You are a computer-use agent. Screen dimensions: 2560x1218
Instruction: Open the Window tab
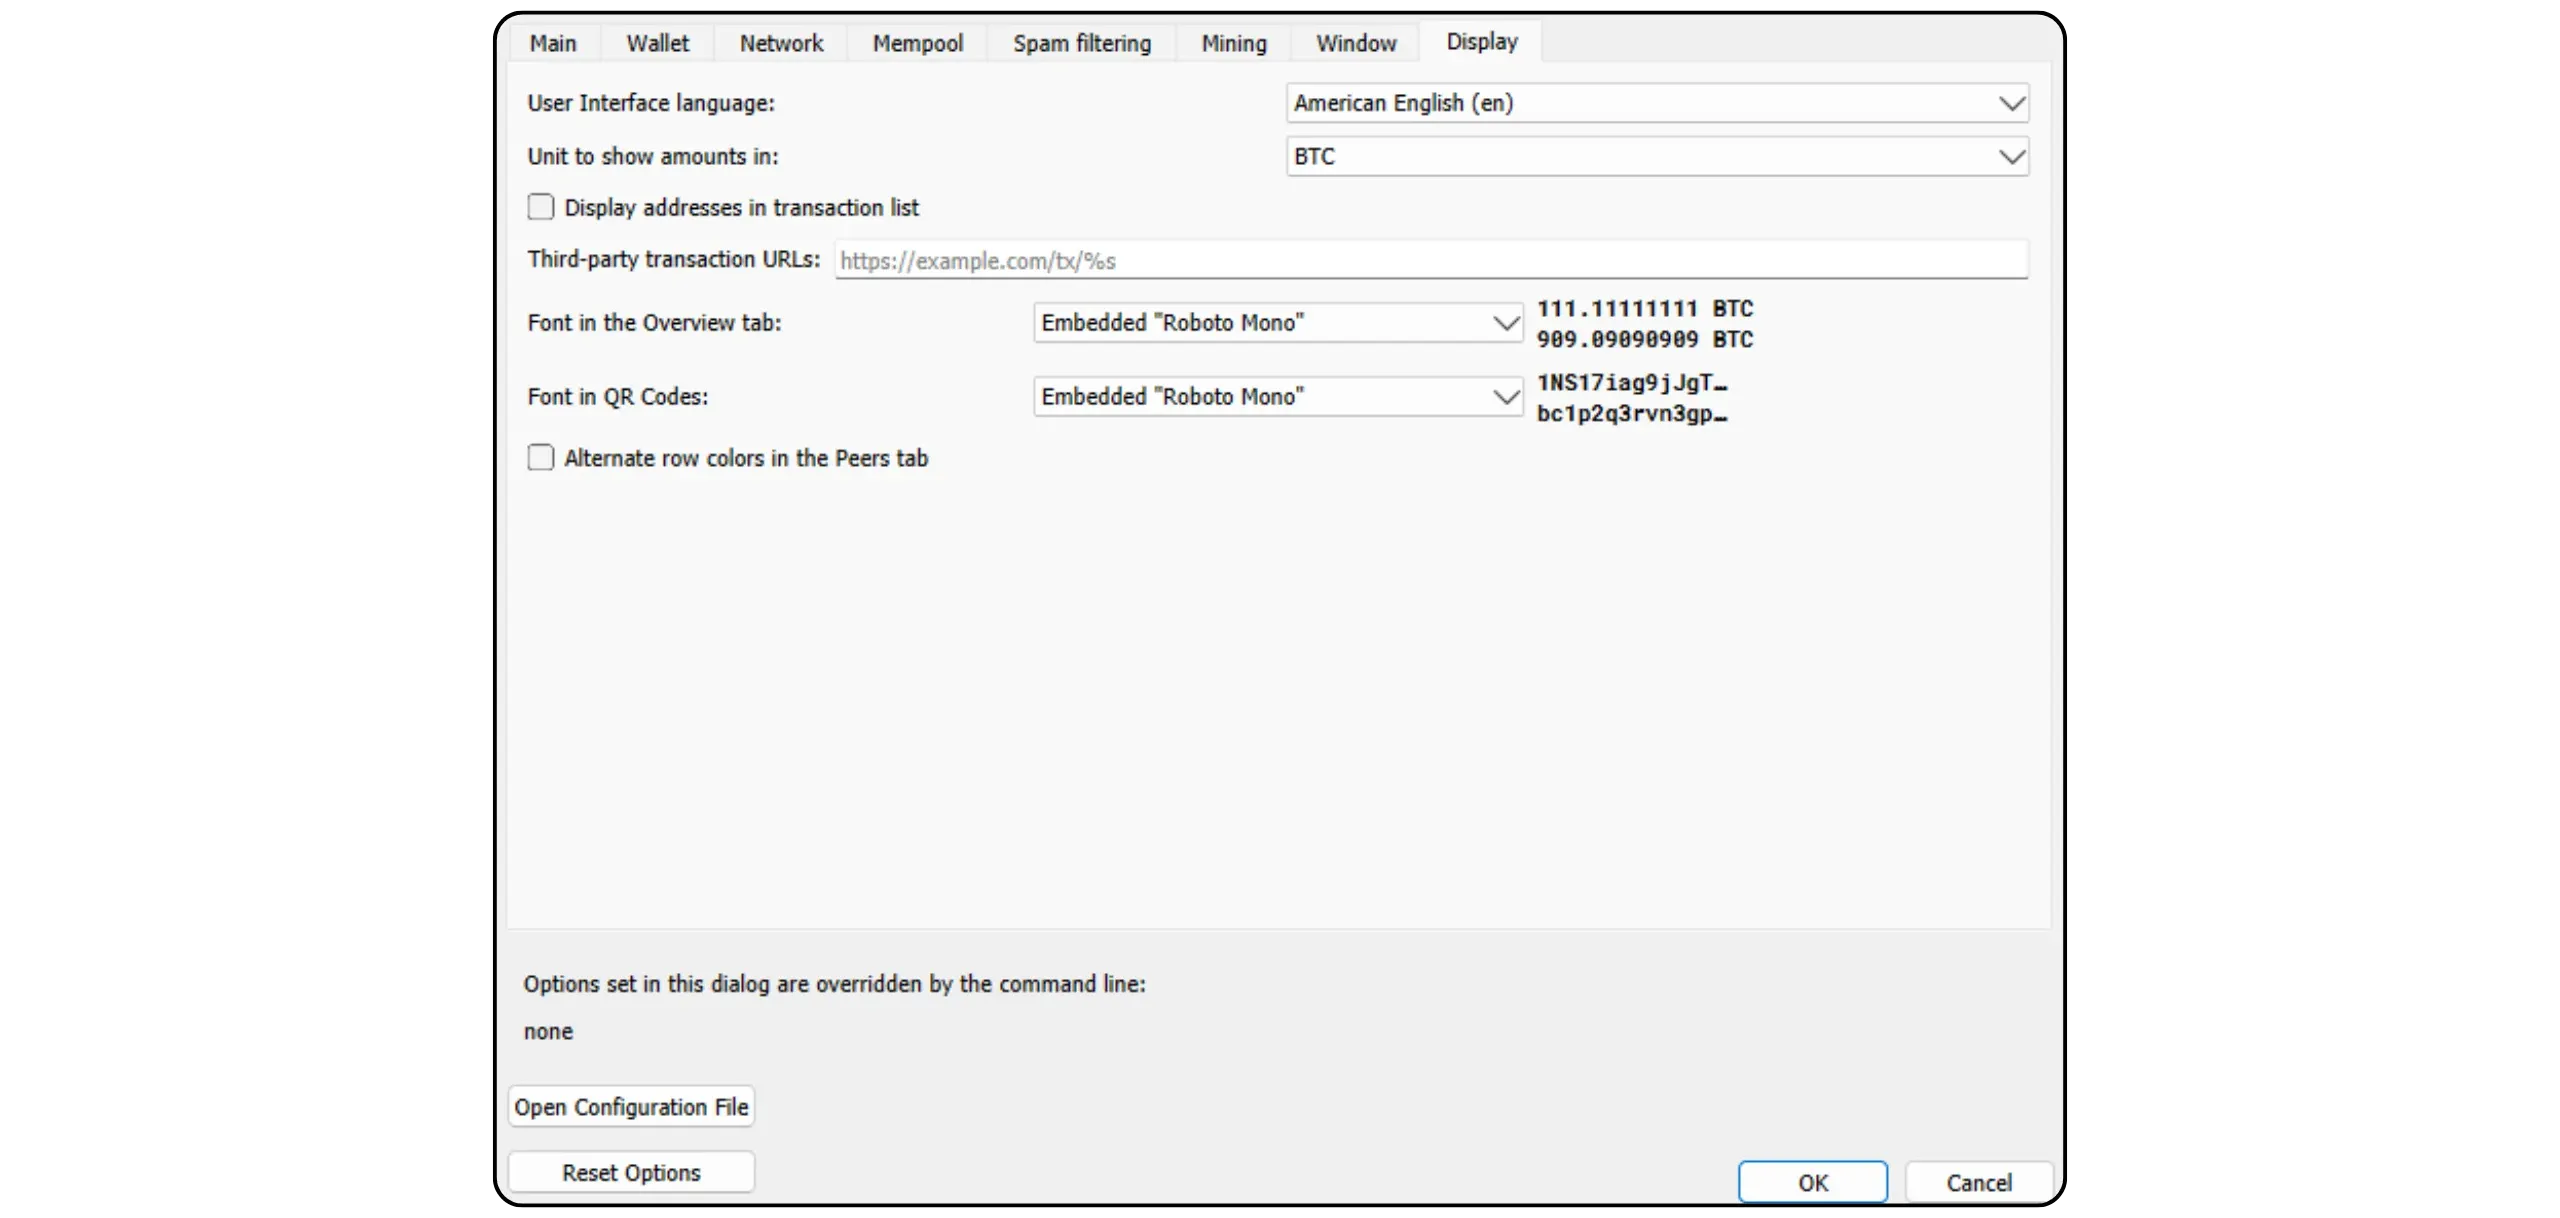coord(1355,43)
